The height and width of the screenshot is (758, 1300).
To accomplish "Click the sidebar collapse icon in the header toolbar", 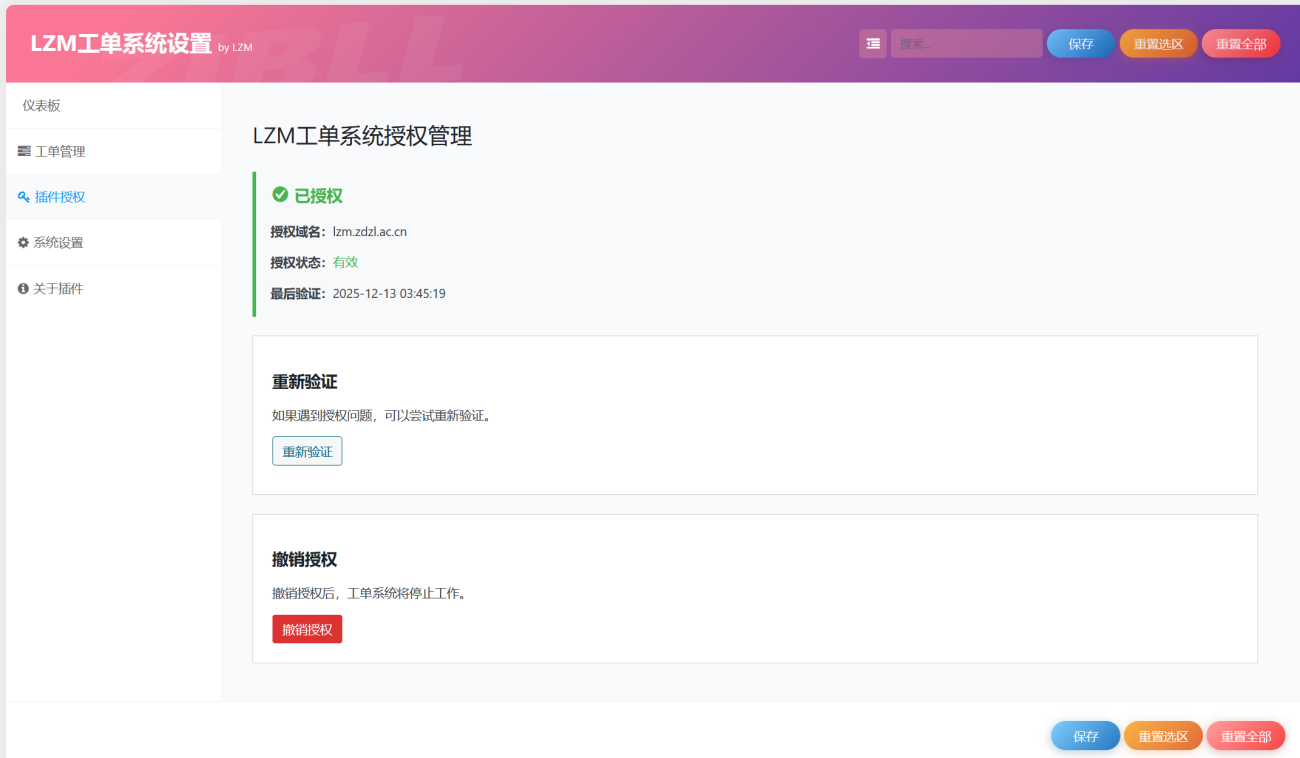I will (872, 43).
